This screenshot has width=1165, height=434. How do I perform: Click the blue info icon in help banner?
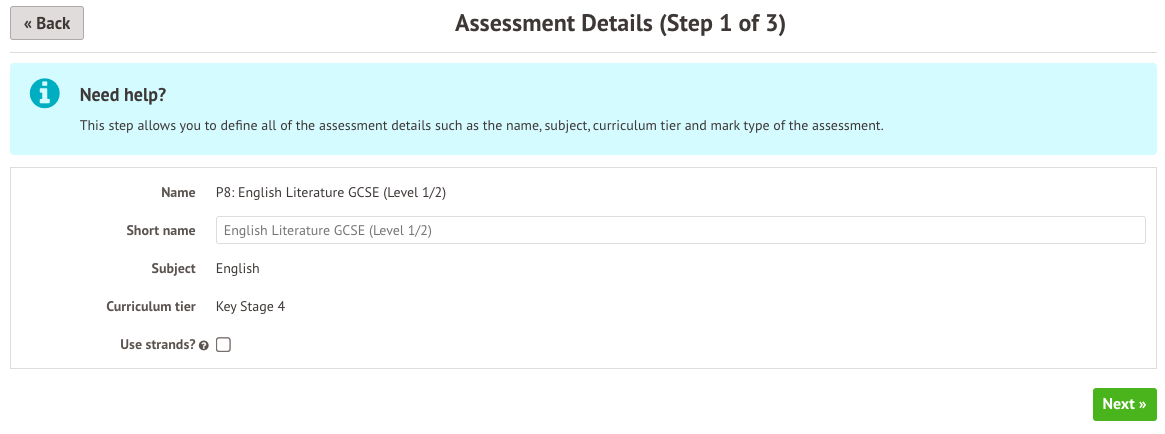[x=44, y=94]
